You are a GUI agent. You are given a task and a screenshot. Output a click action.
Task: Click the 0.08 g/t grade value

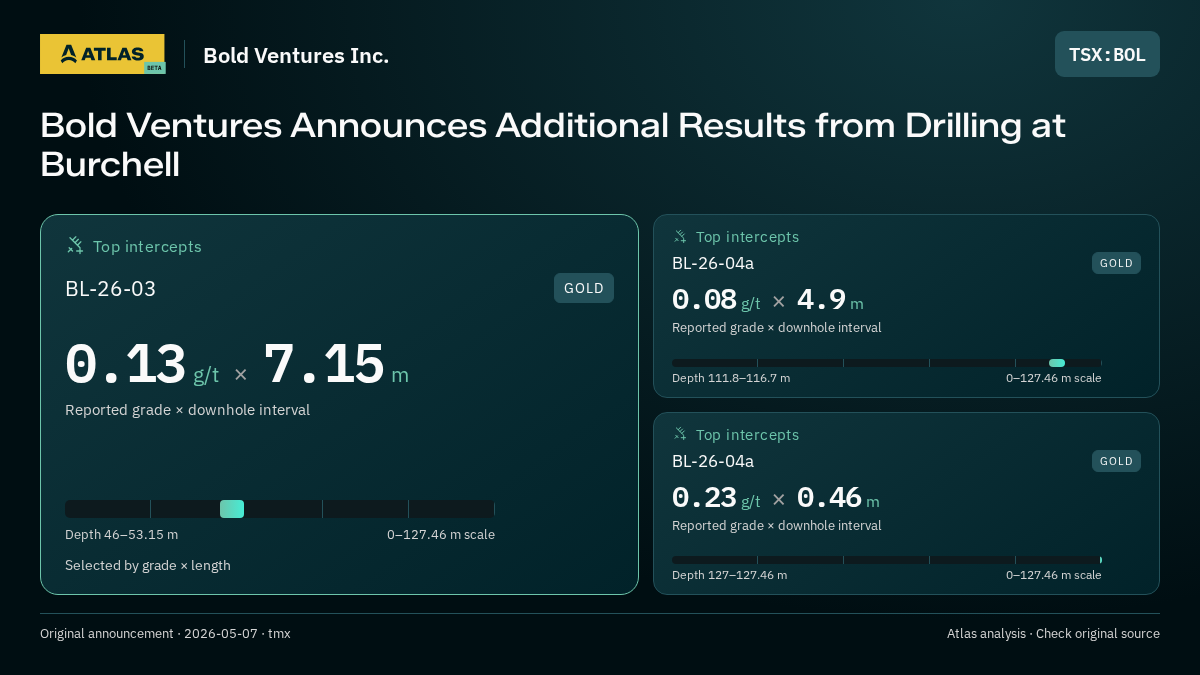pyautogui.click(x=716, y=300)
